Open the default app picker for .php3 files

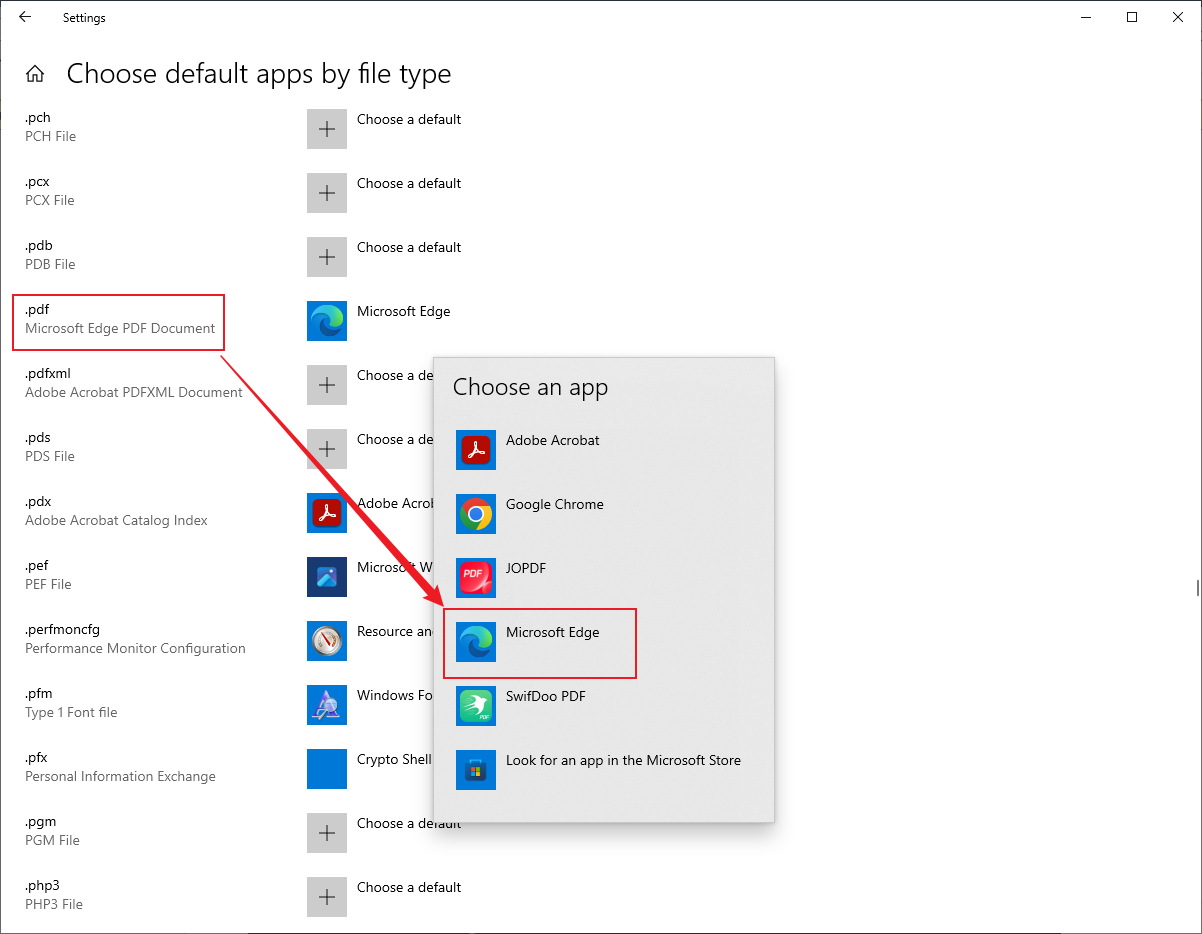coord(327,897)
